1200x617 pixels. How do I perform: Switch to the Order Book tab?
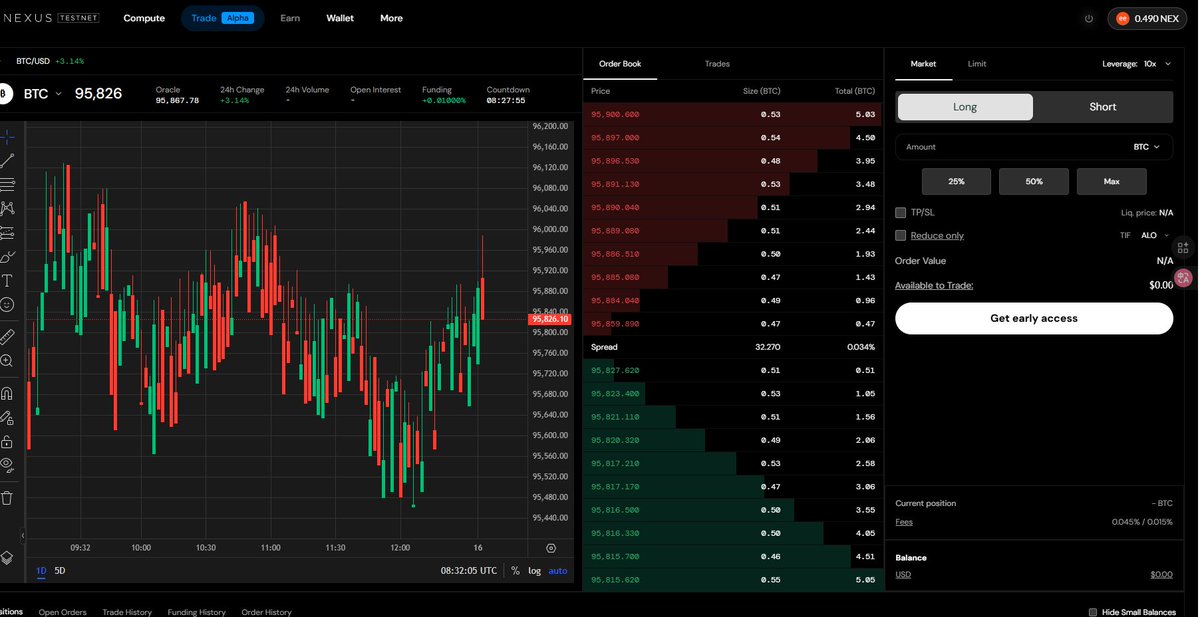[620, 64]
